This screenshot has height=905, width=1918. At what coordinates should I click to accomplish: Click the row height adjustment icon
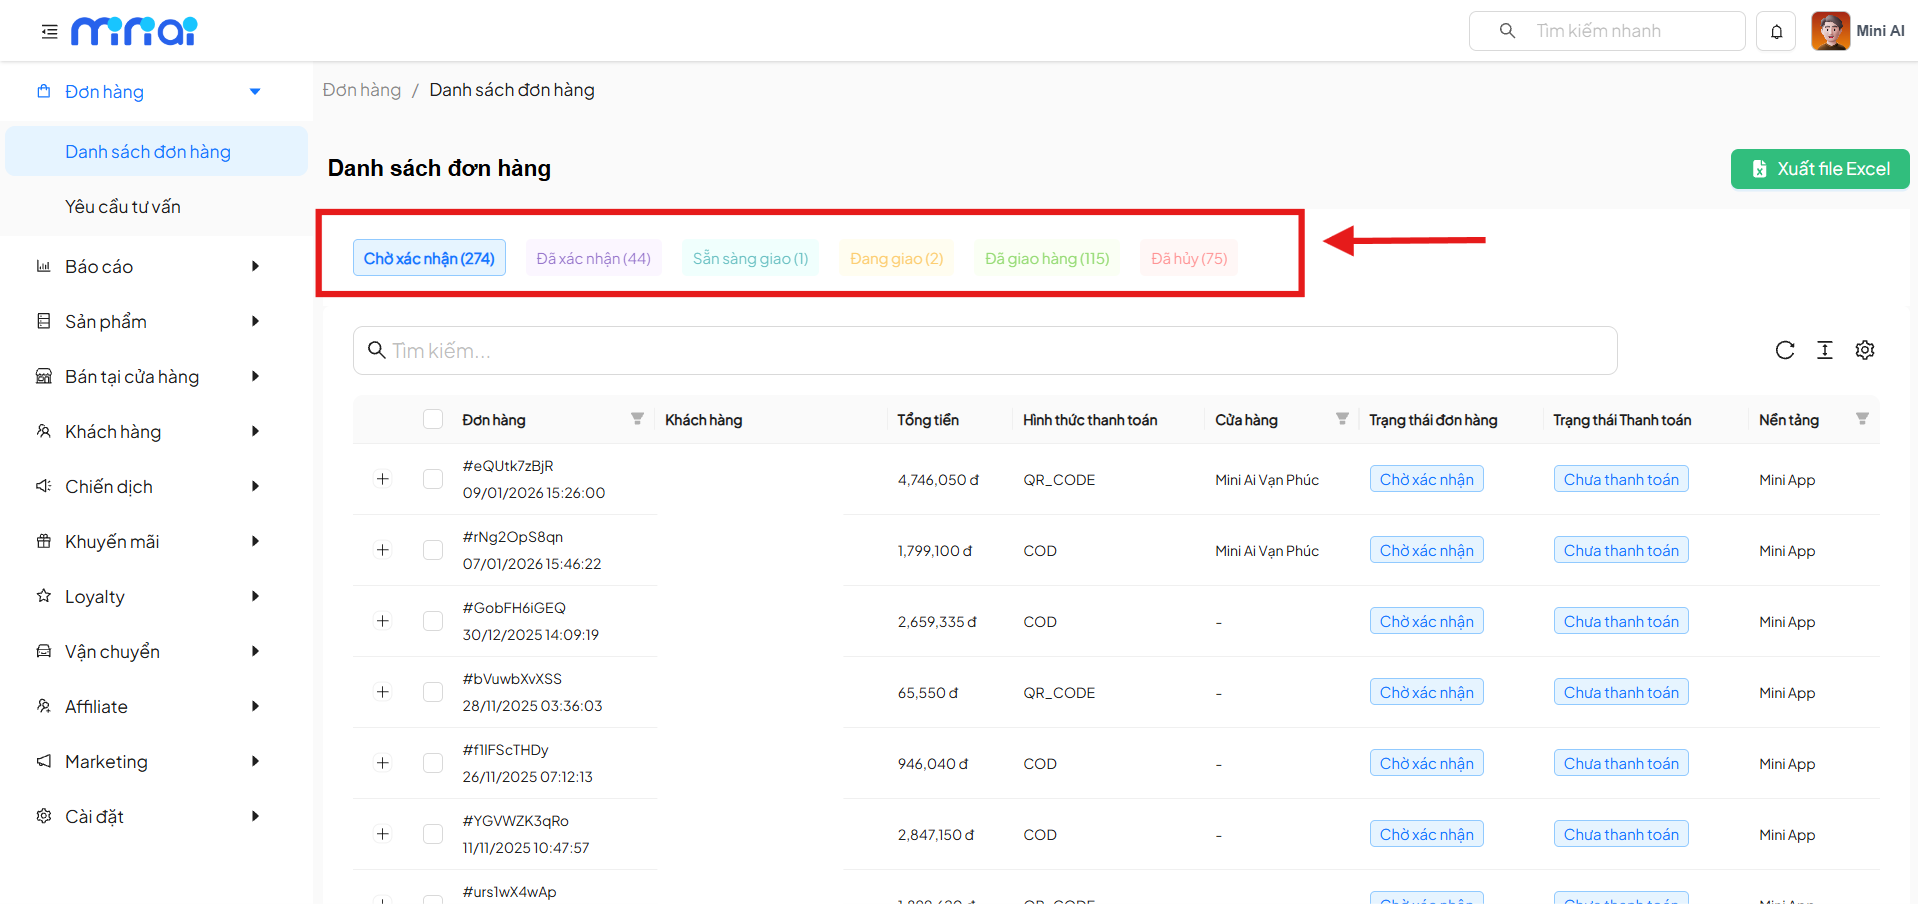tap(1825, 350)
